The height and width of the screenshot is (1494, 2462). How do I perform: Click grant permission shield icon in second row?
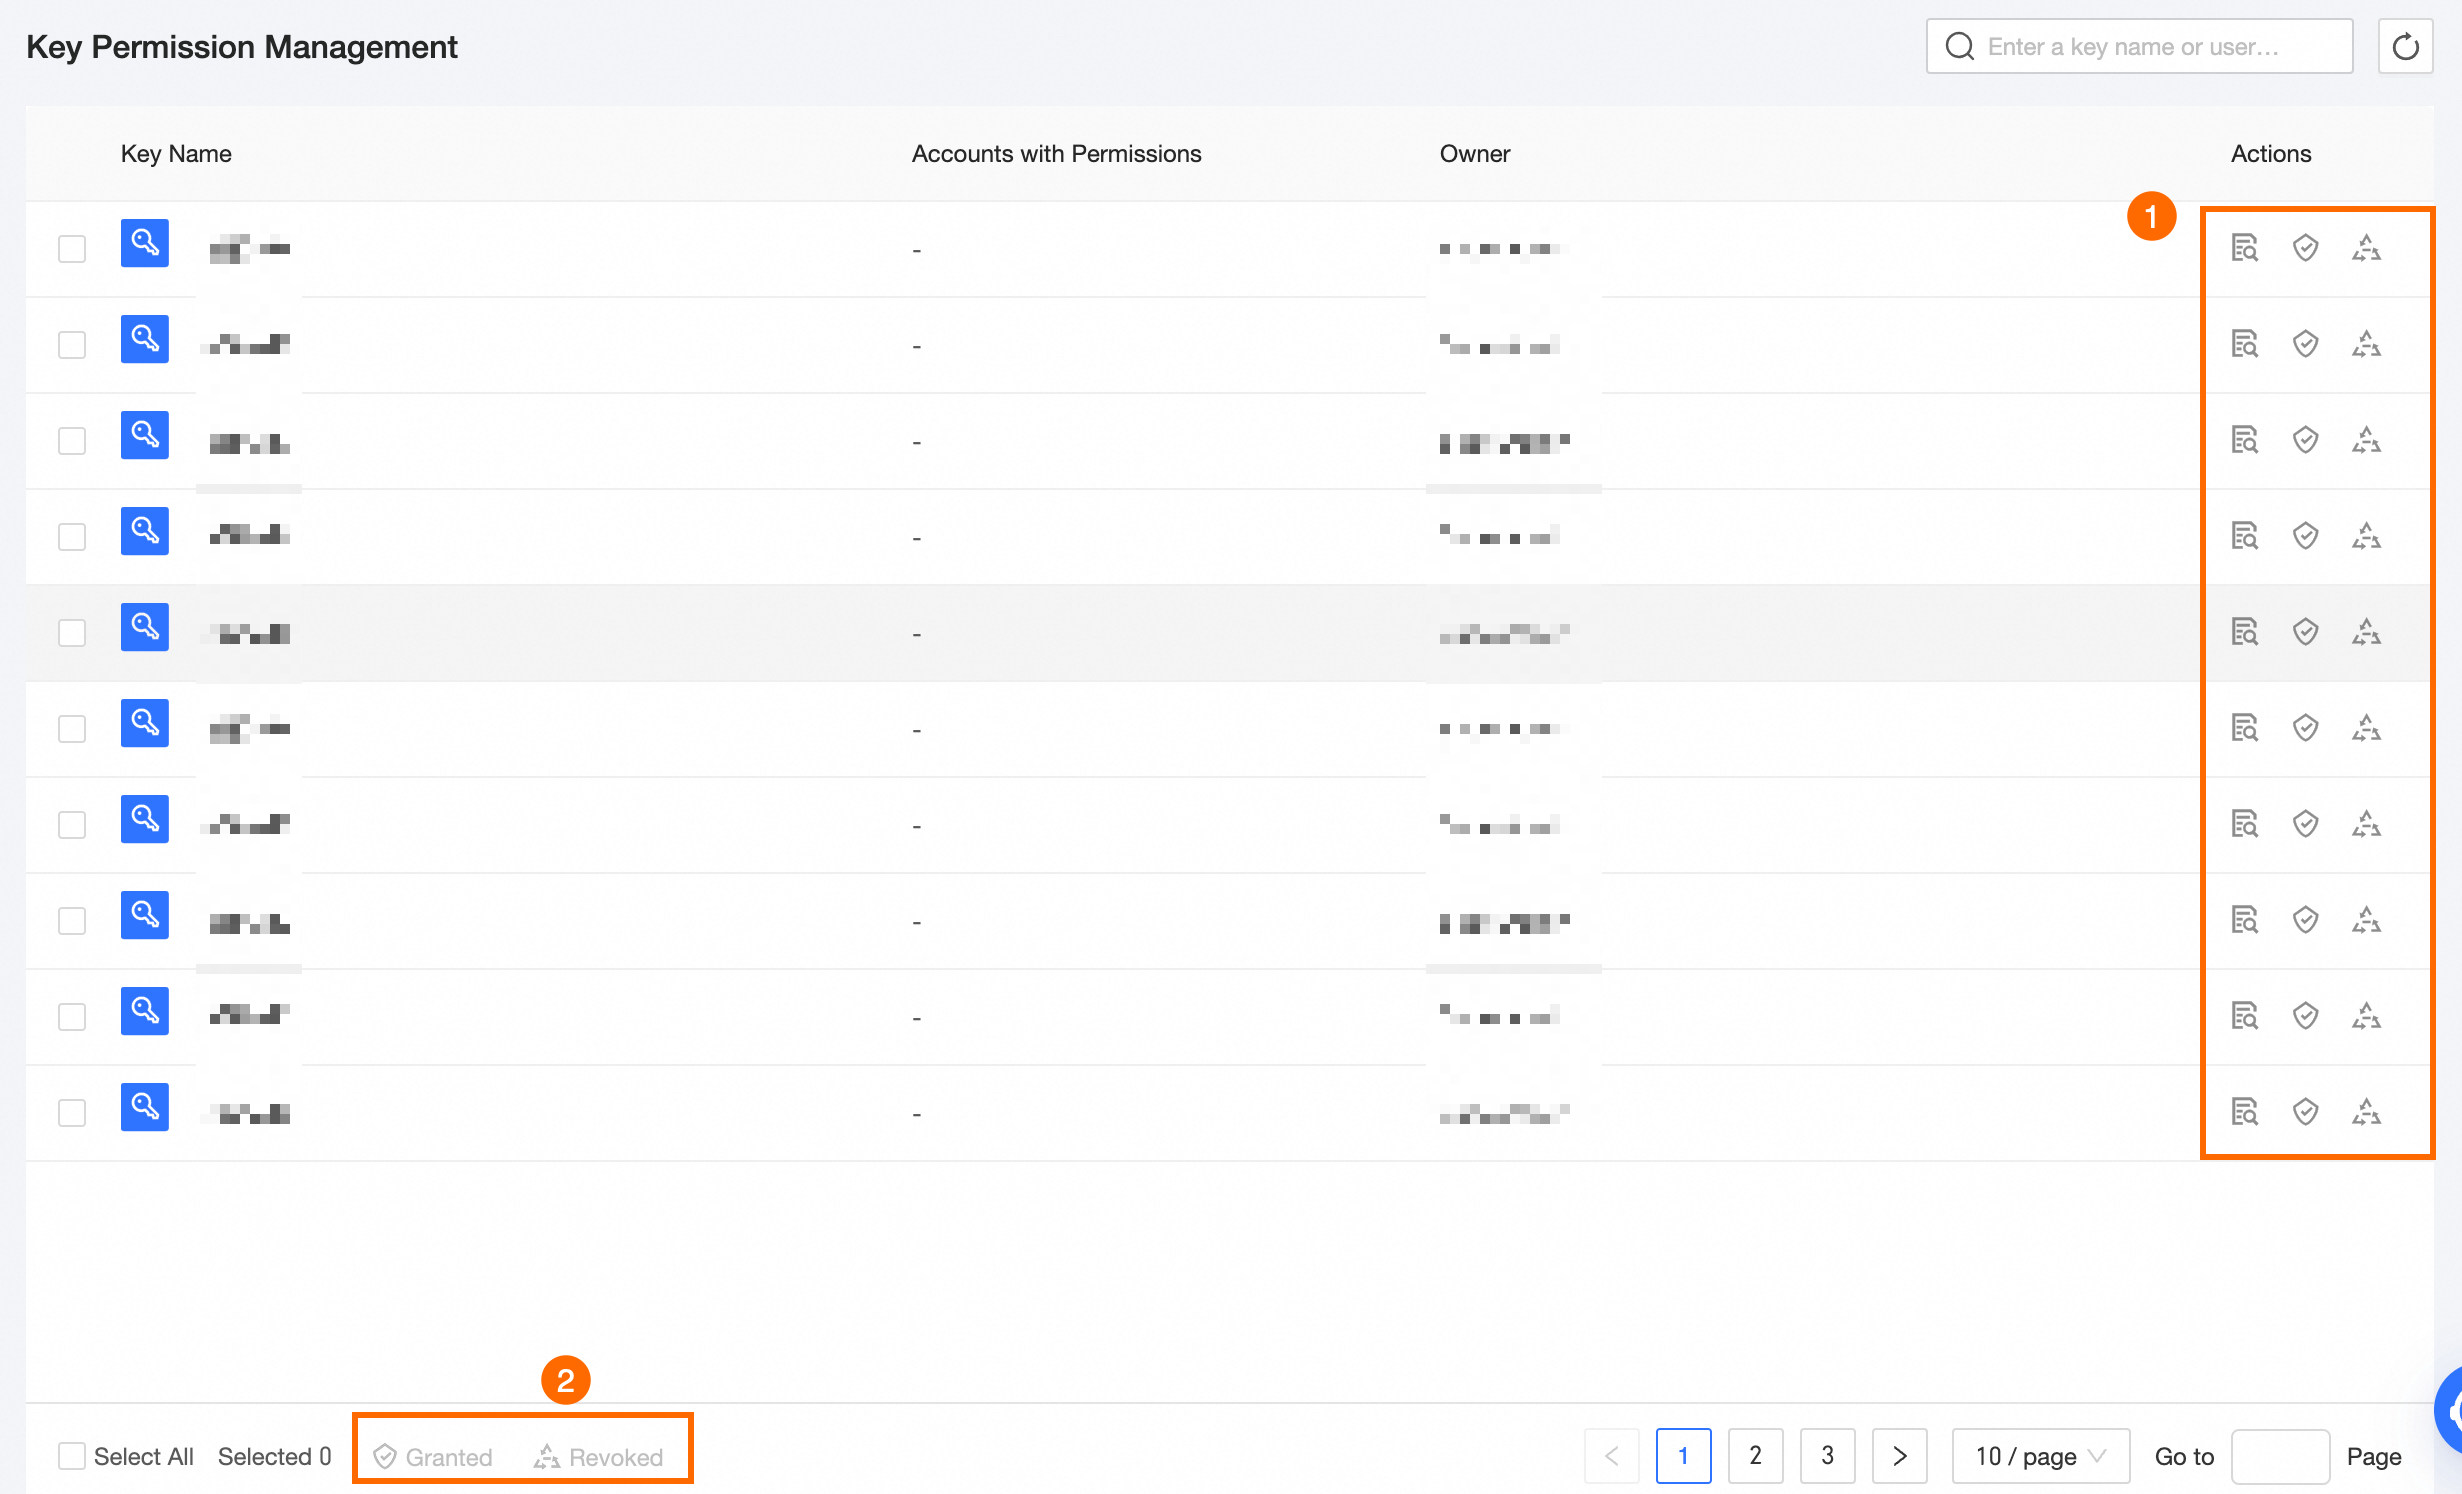pos(2305,344)
